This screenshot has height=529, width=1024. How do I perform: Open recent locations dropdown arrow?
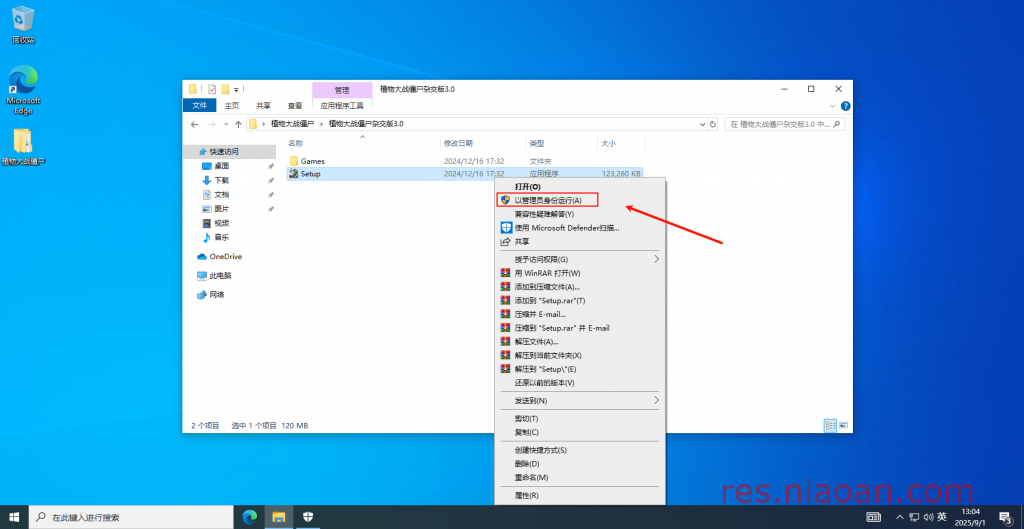pyautogui.click(x=226, y=124)
